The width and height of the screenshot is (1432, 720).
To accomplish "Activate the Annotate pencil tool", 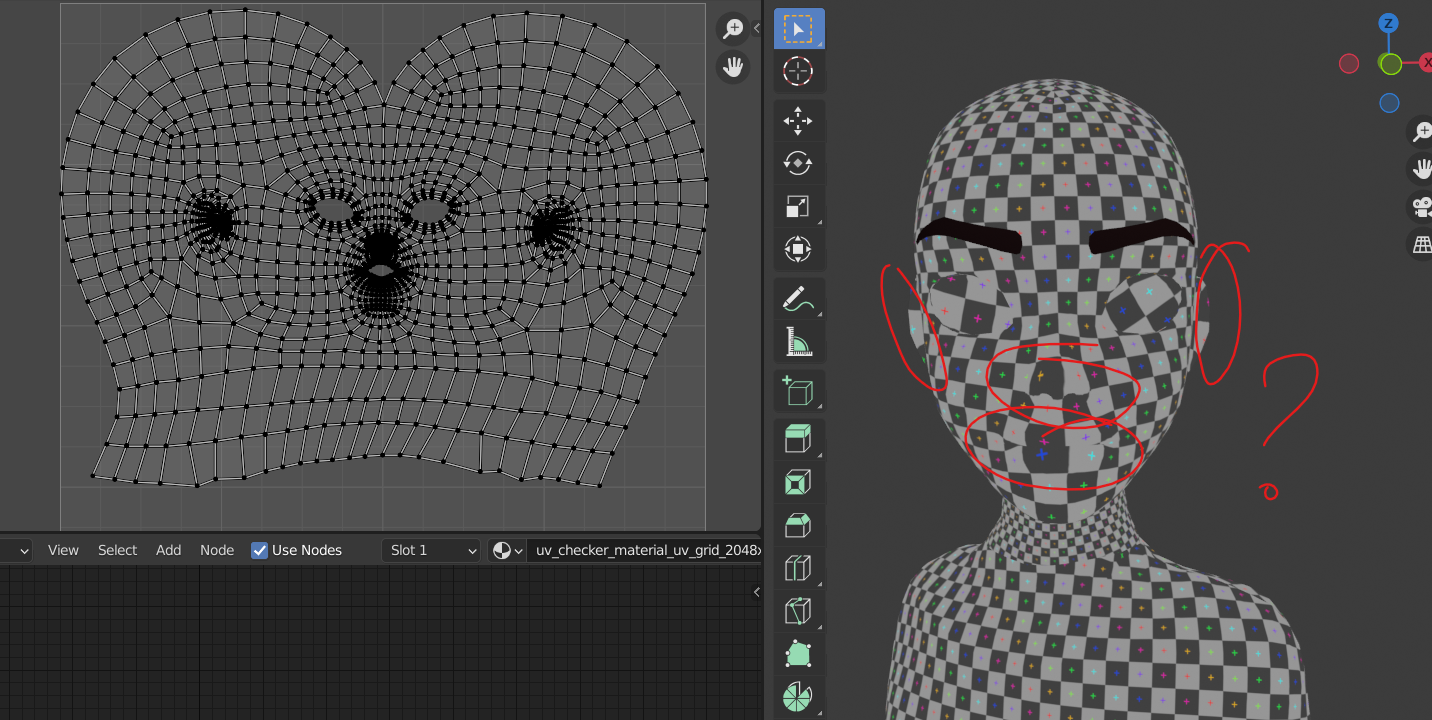I will point(798,298).
